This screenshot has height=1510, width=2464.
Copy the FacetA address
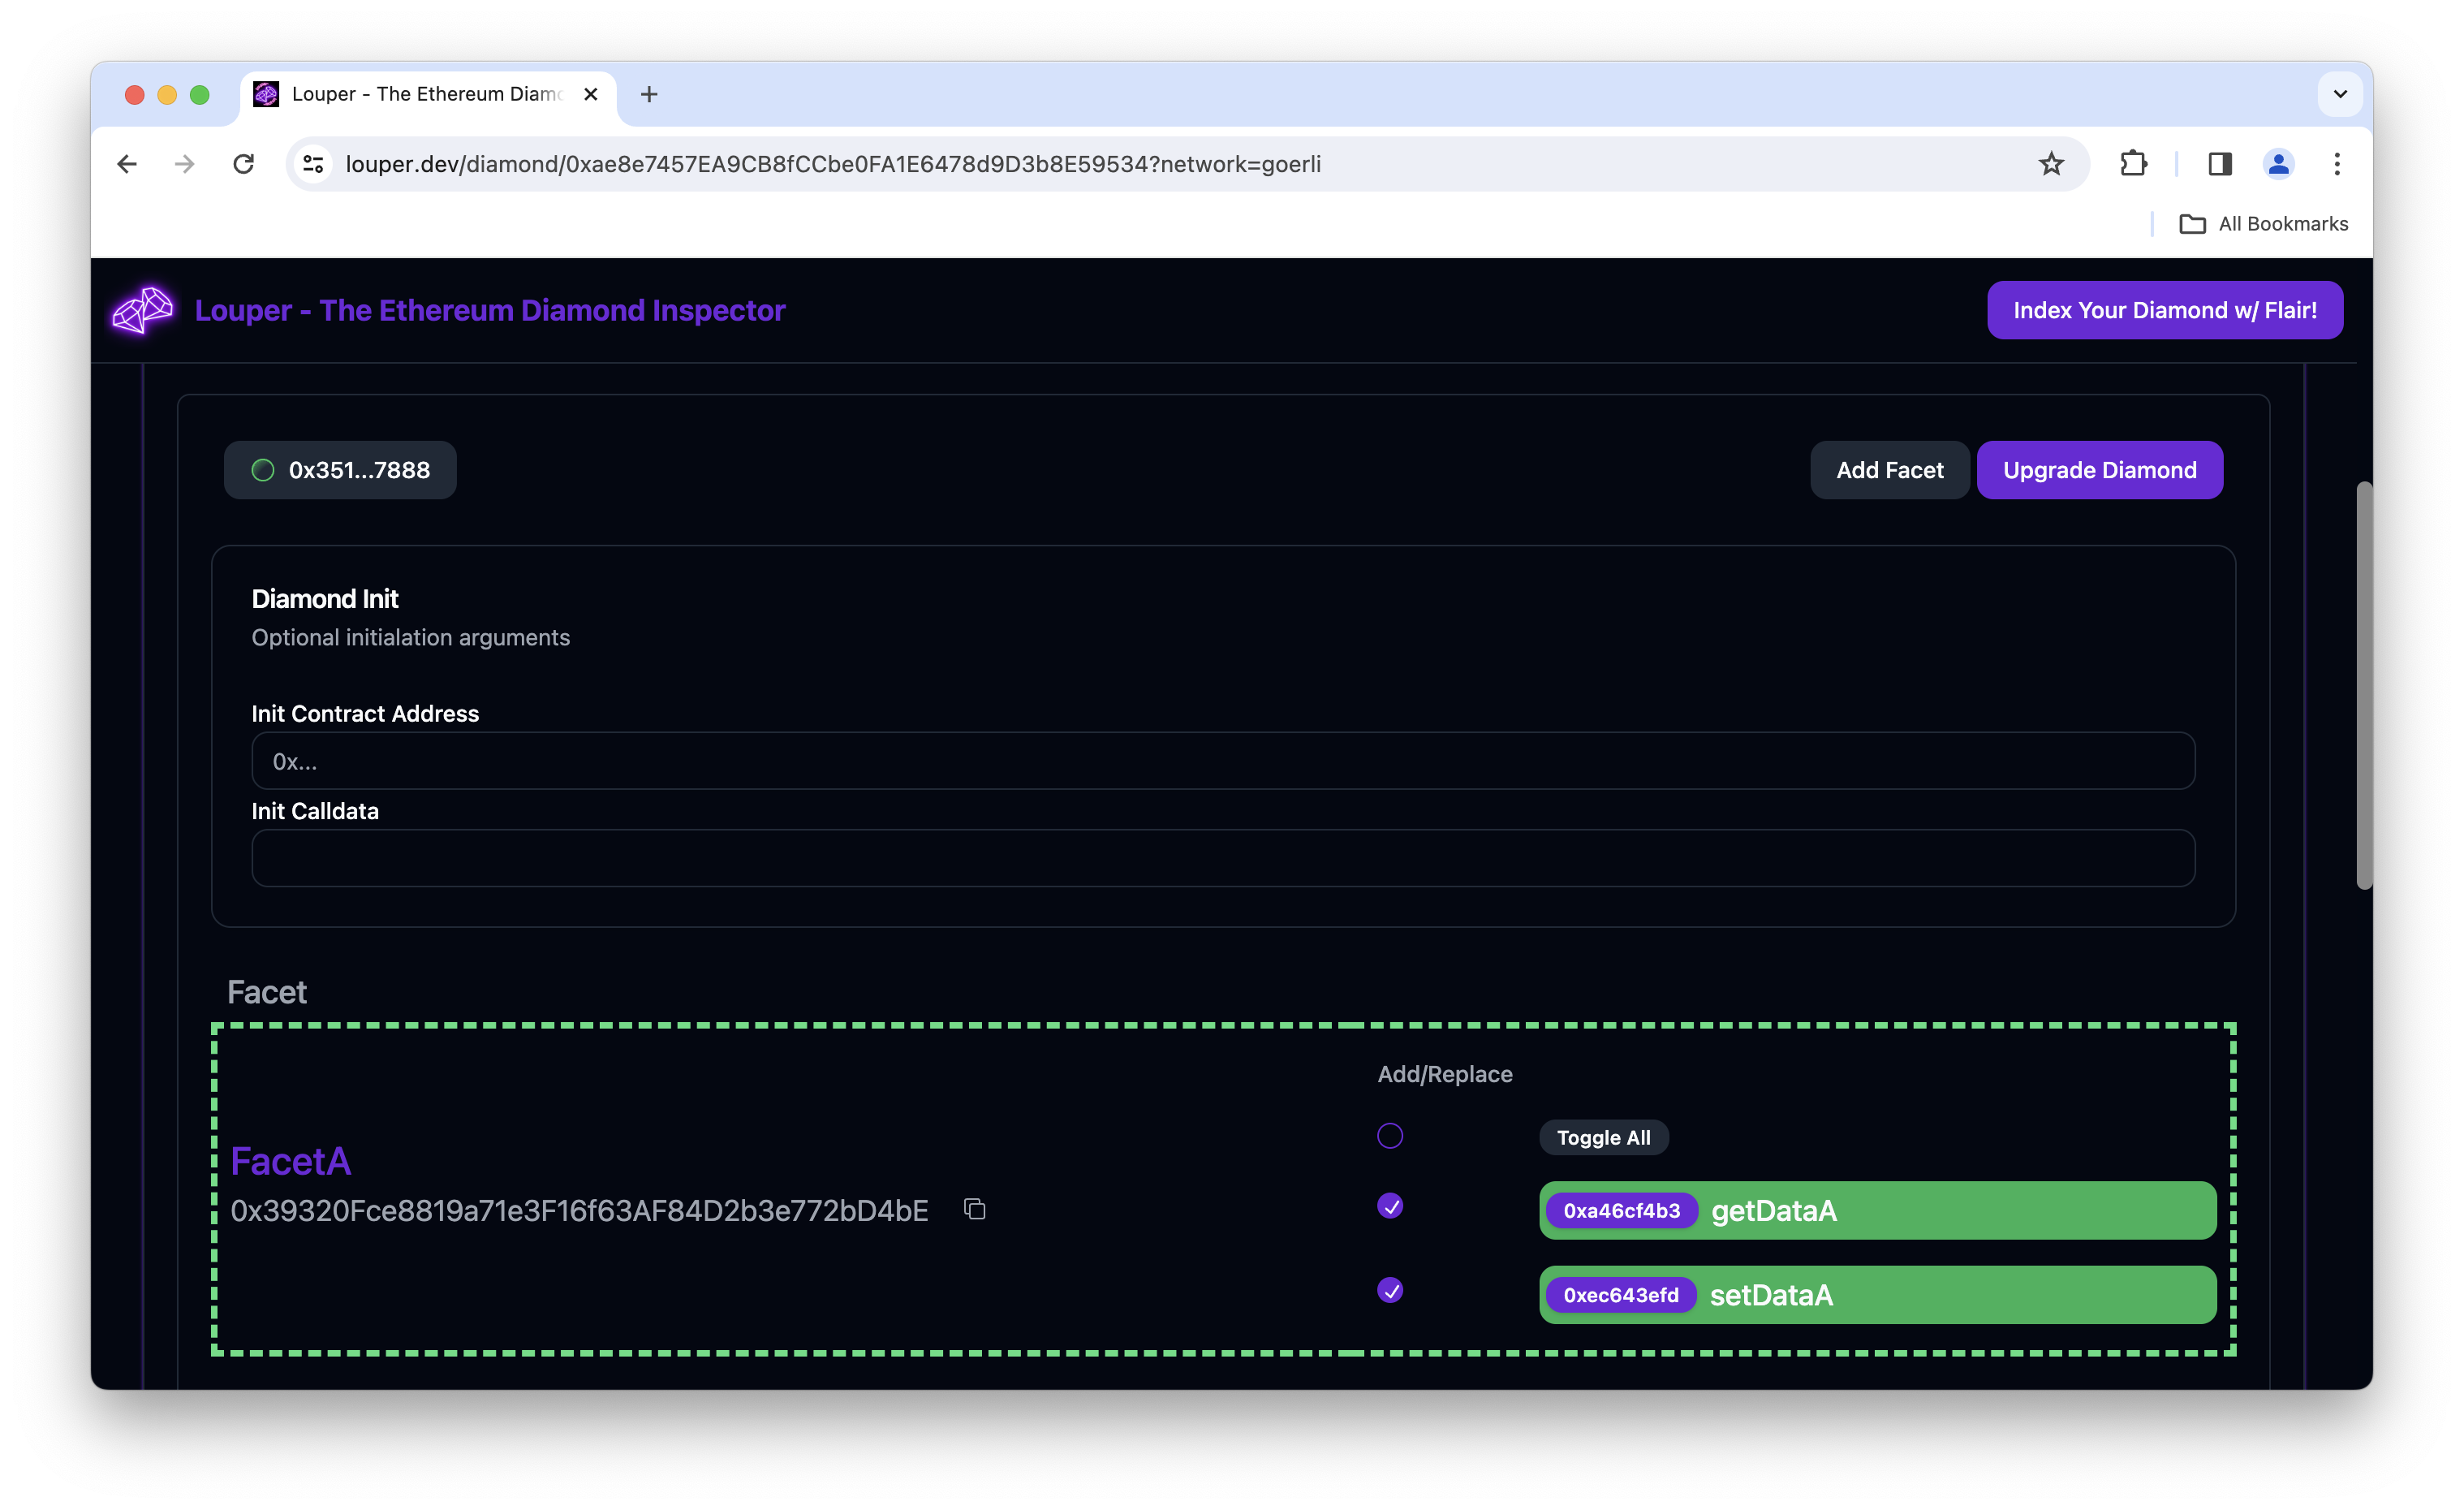click(x=975, y=1210)
